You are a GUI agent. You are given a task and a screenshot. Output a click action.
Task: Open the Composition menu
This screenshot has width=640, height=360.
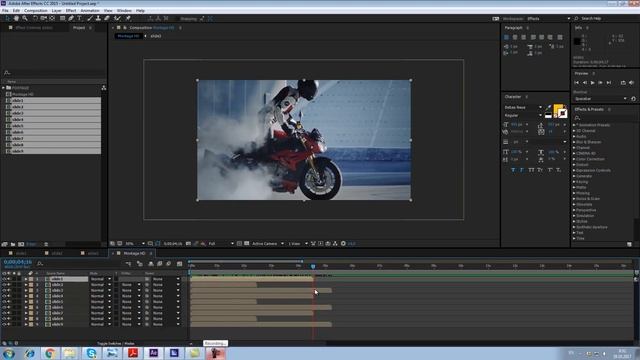pyautogui.click(x=36, y=11)
